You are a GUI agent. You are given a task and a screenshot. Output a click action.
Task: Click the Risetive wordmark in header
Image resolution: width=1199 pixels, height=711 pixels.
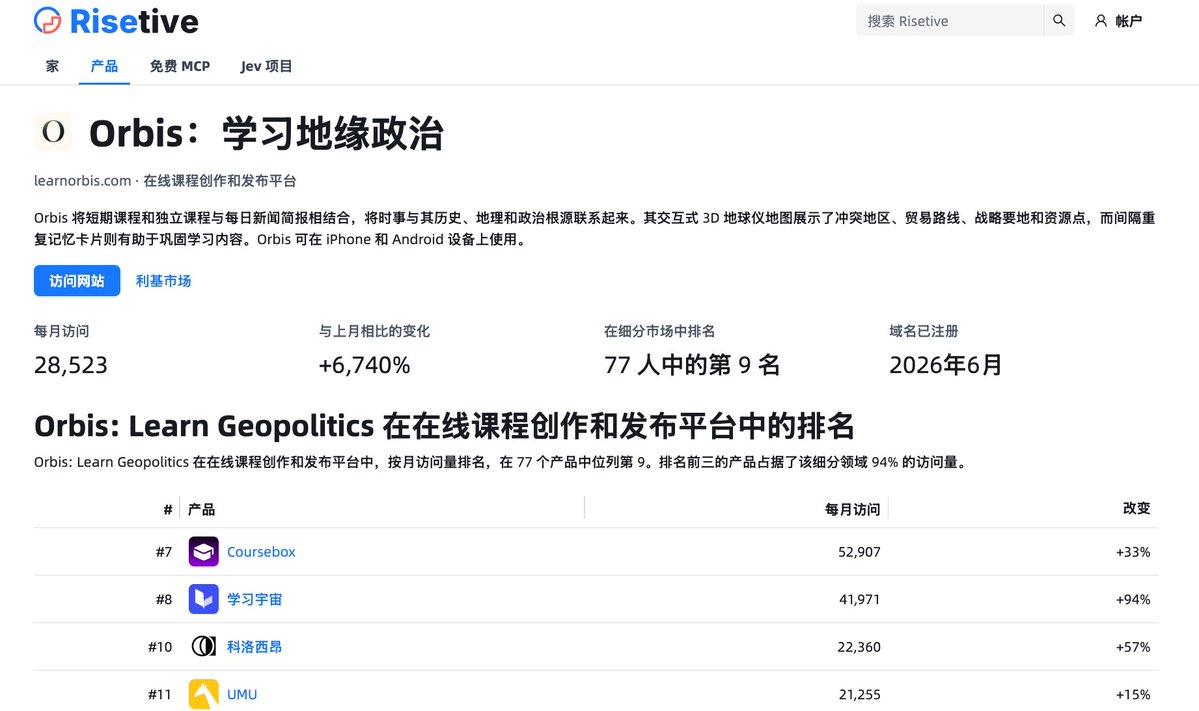click(134, 21)
